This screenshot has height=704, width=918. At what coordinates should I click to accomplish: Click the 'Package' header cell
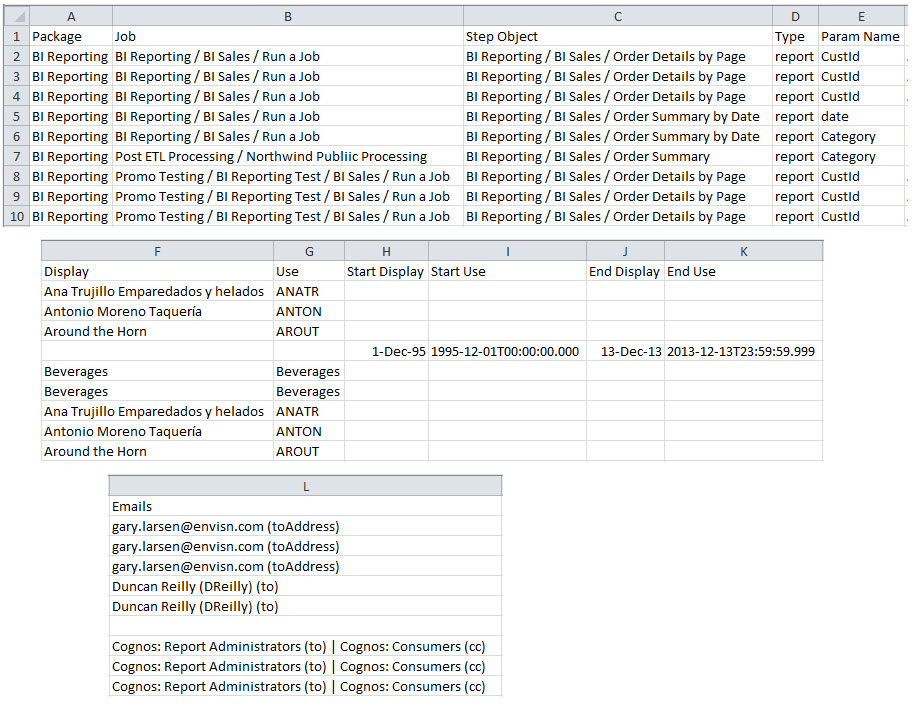71,36
